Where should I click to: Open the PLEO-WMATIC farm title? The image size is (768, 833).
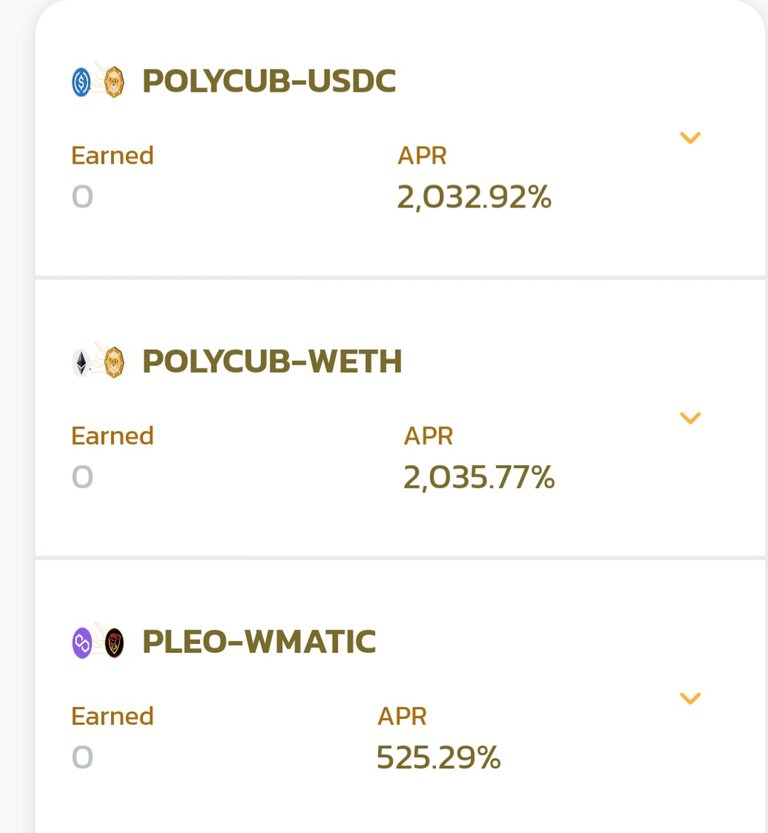259,642
